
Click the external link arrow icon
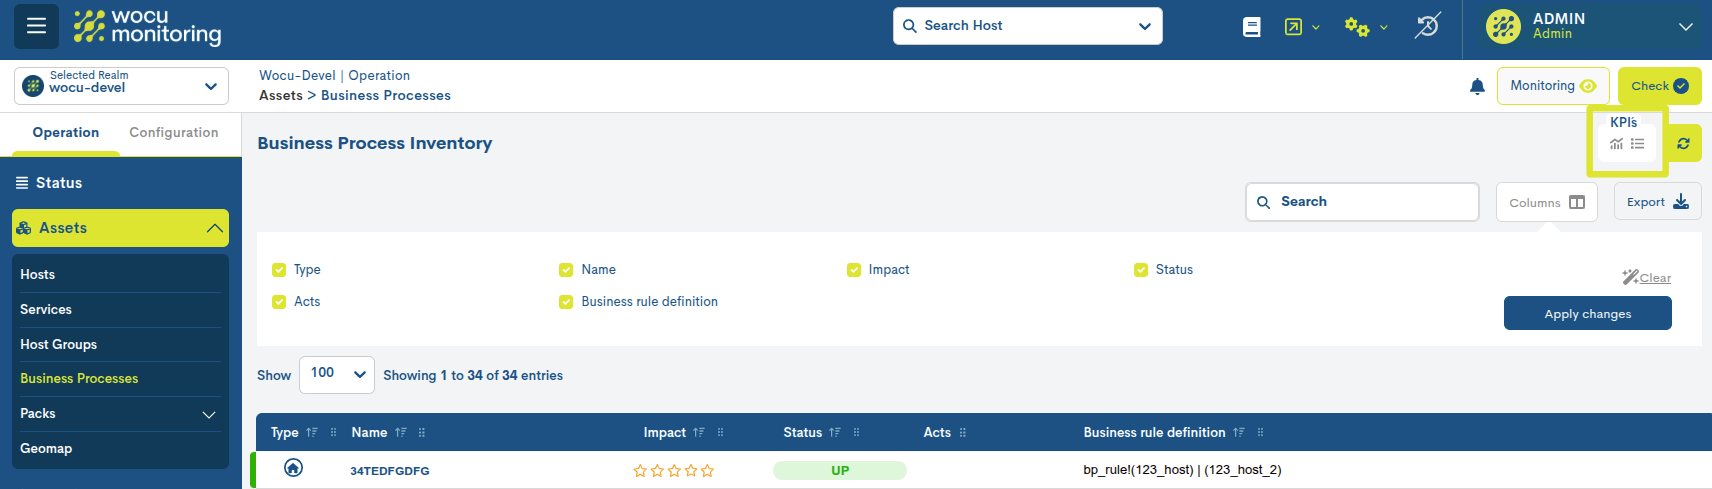[1293, 27]
